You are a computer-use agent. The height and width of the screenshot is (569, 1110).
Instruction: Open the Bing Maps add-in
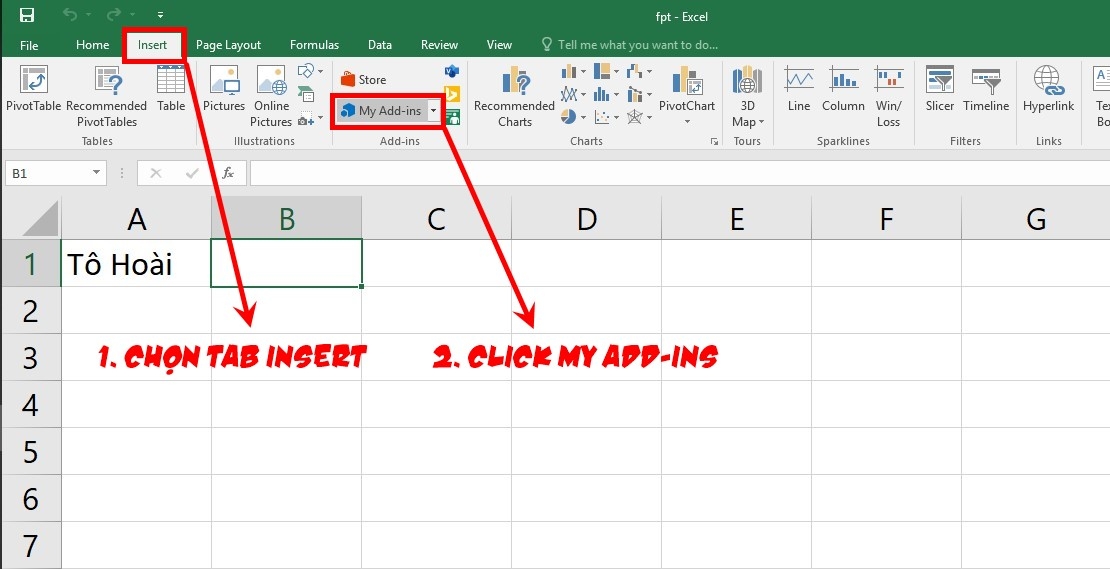[452, 94]
